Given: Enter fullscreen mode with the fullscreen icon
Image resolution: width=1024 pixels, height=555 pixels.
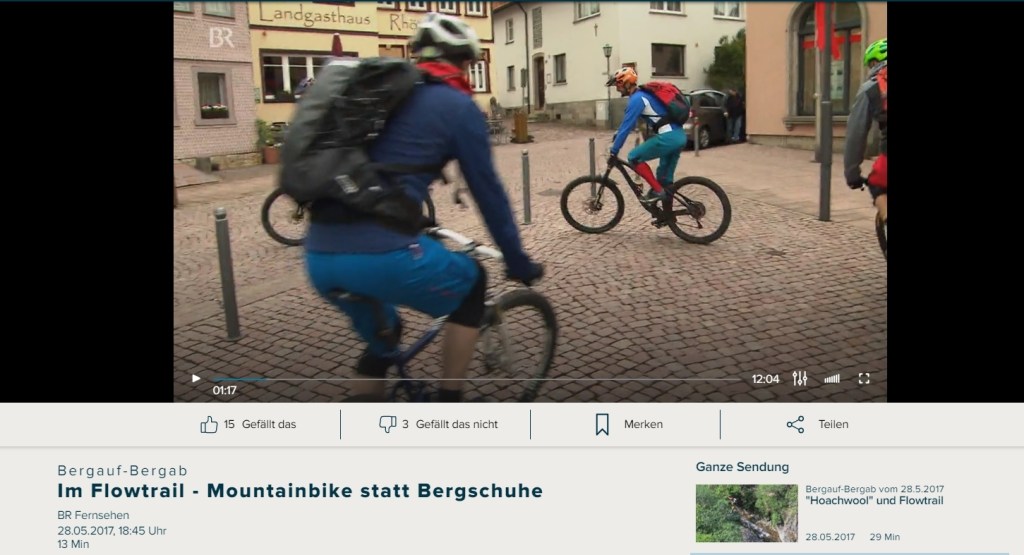Looking at the screenshot, I should 864,379.
